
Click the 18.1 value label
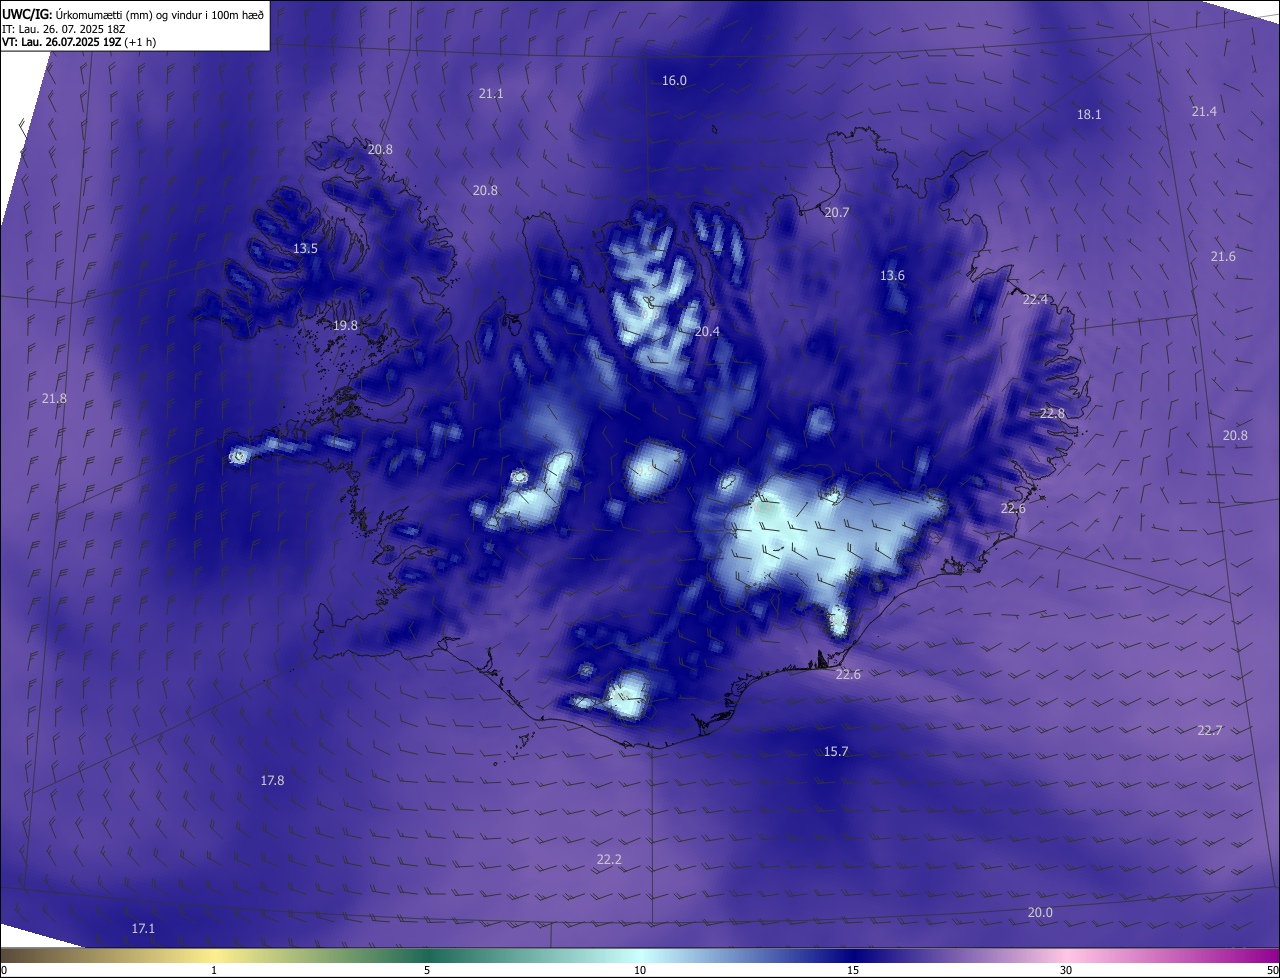(x=1089, y=114)
